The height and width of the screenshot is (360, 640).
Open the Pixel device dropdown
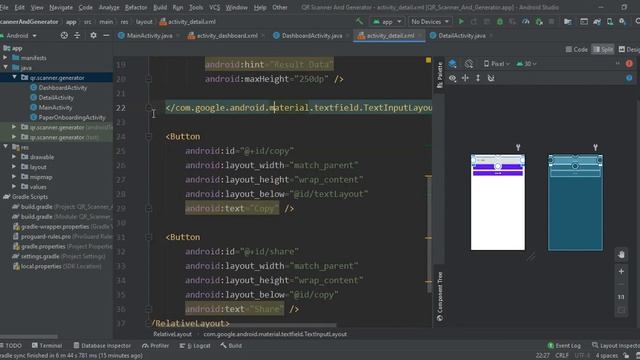pos(497,64)
